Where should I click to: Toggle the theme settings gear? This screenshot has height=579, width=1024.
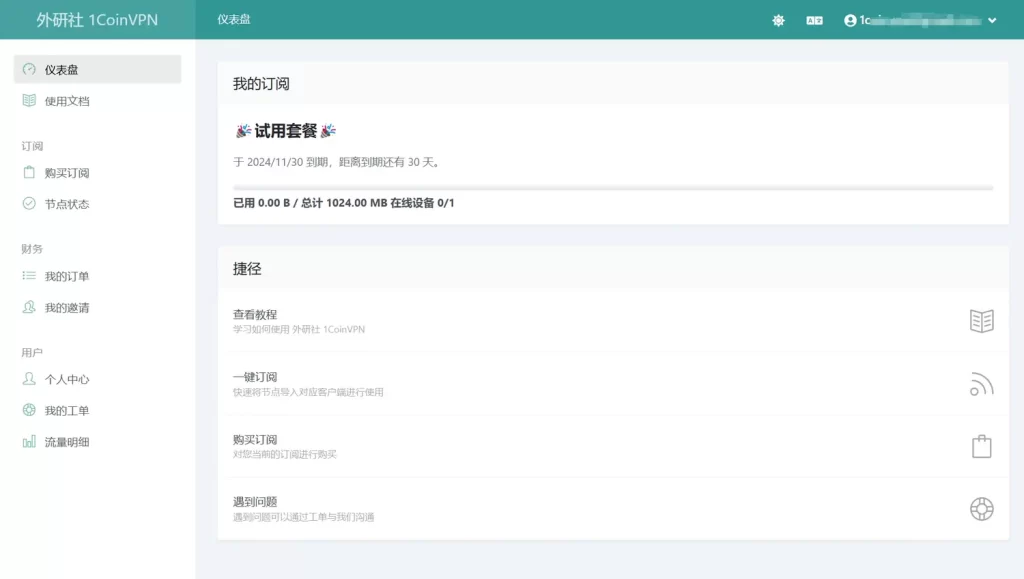pos(777,19)
